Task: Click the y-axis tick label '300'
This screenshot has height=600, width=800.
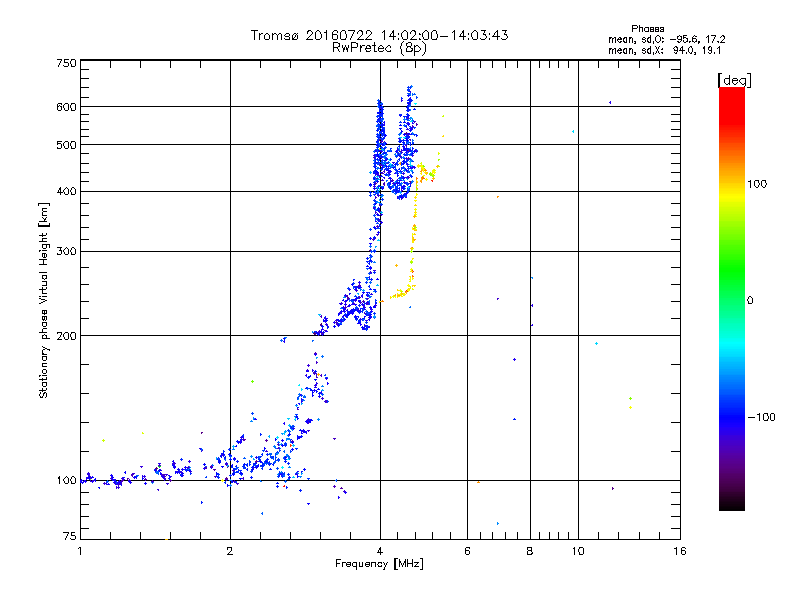Action: [x=67, y=252]
